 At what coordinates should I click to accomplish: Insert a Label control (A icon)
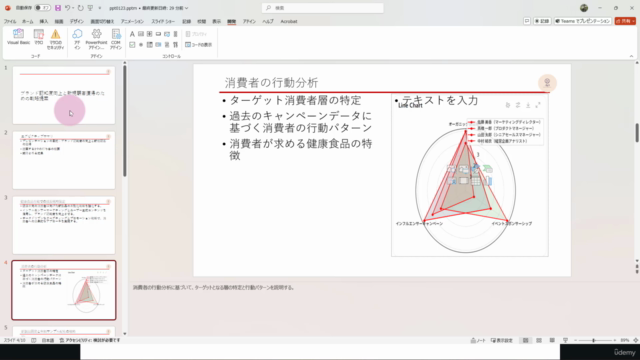(132, 34)
